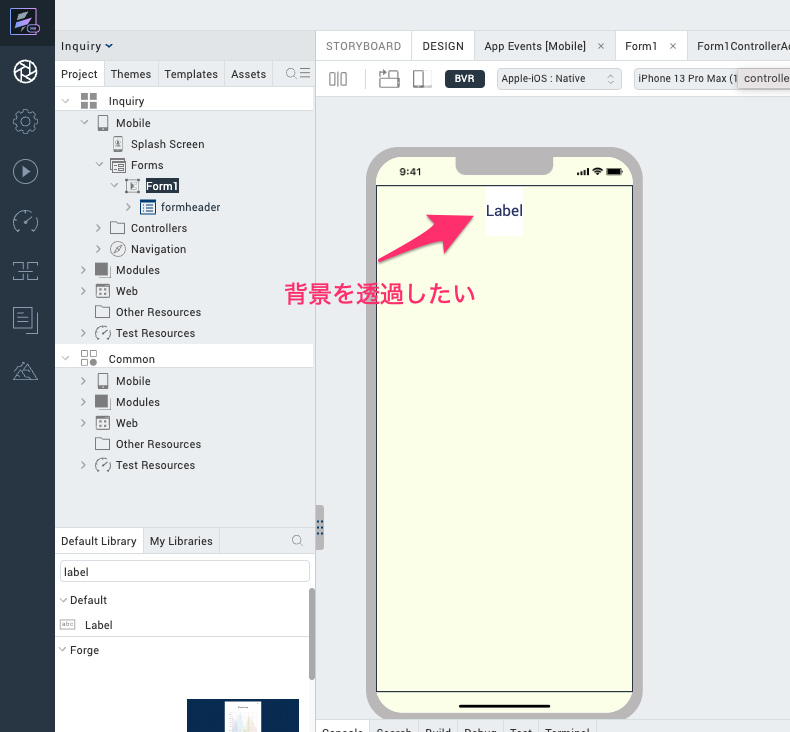Close the App Events [Mobile] tab

click(x=601, y=46)
